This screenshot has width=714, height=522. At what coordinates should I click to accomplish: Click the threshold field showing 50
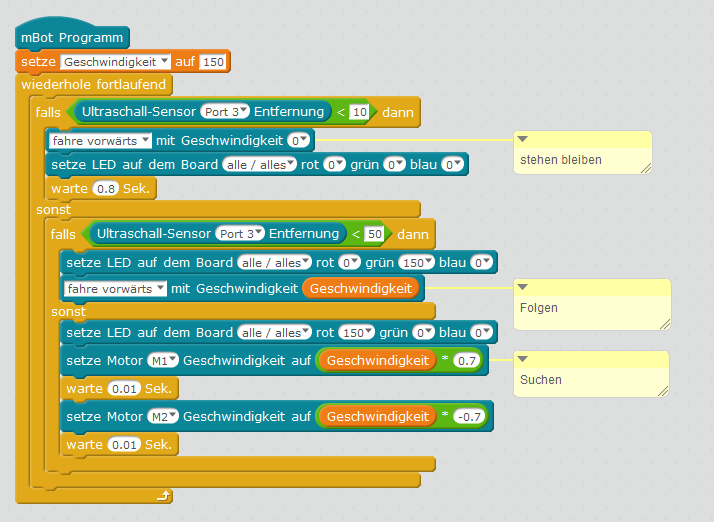tap(375, 234)
